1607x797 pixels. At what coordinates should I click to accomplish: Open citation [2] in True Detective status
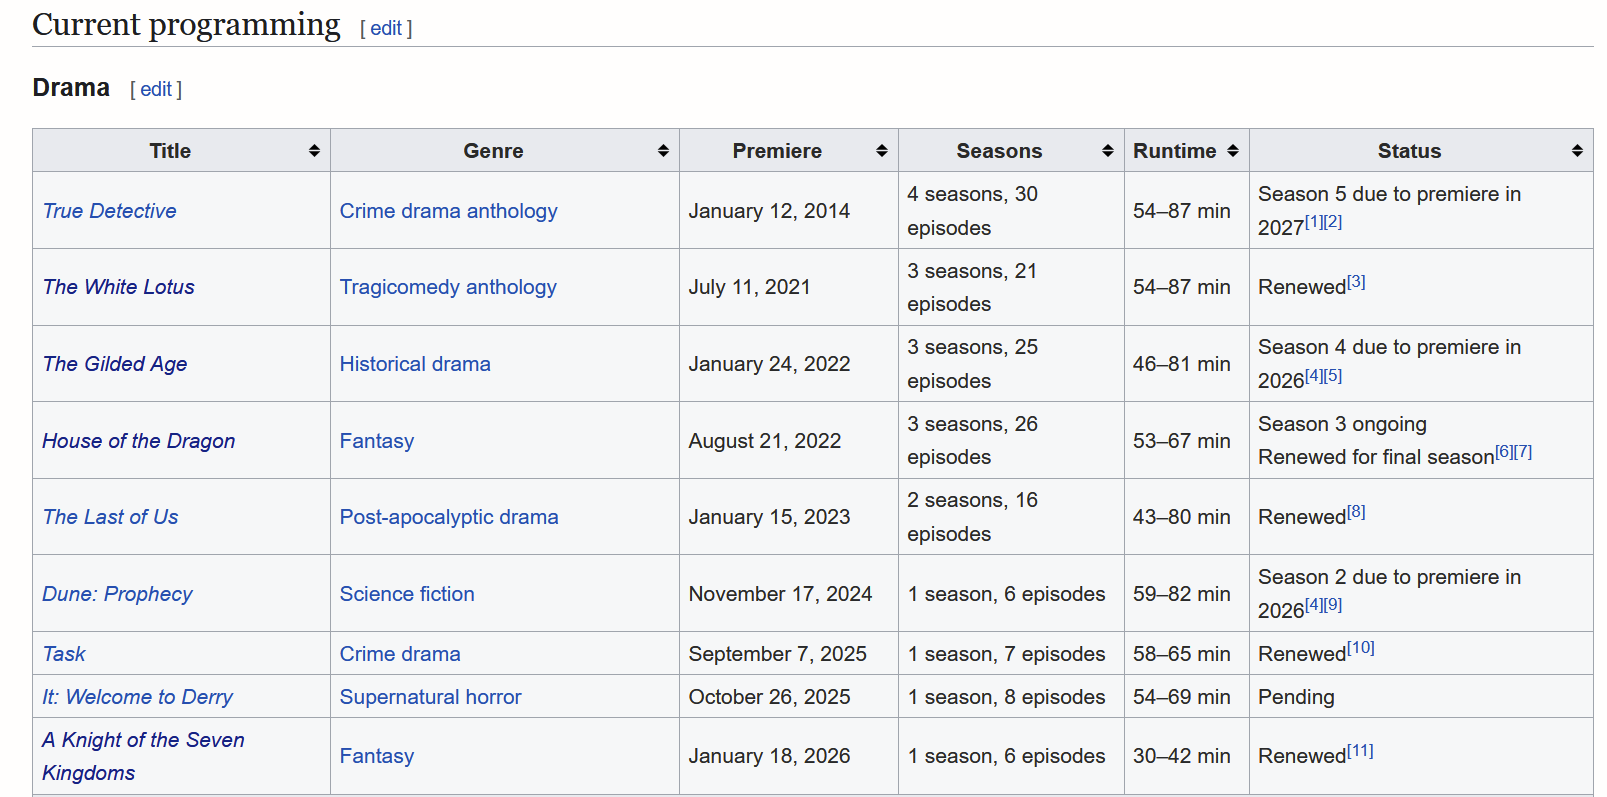click(x=1333, y=222)
